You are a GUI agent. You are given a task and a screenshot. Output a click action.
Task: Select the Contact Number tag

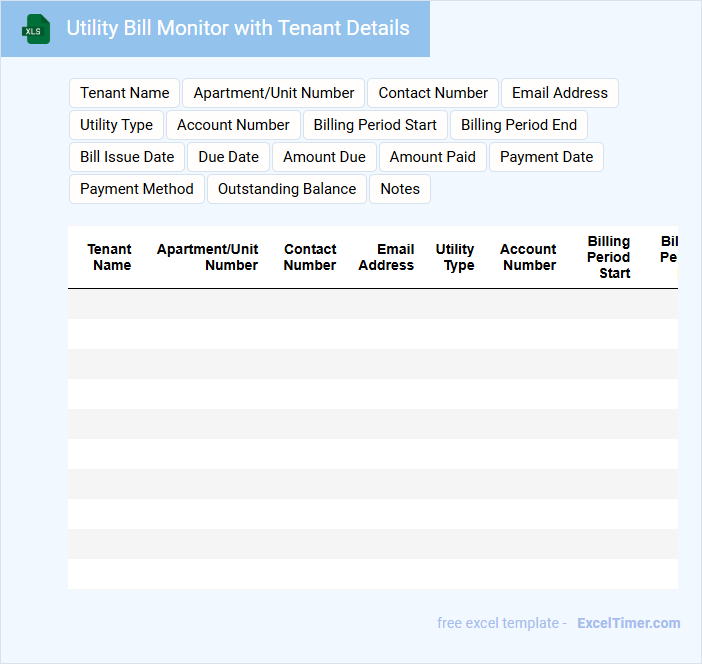433,93
